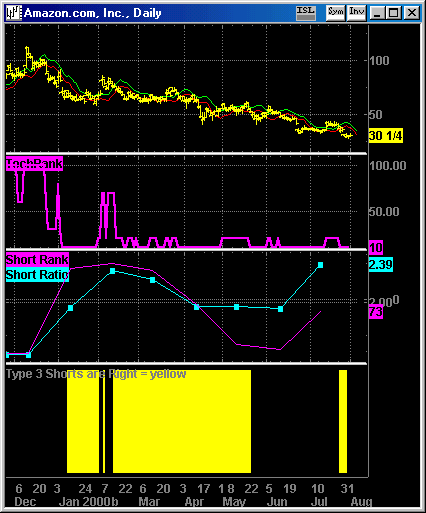
Task: Click the 50 price axis label
Action: [376, 115]
